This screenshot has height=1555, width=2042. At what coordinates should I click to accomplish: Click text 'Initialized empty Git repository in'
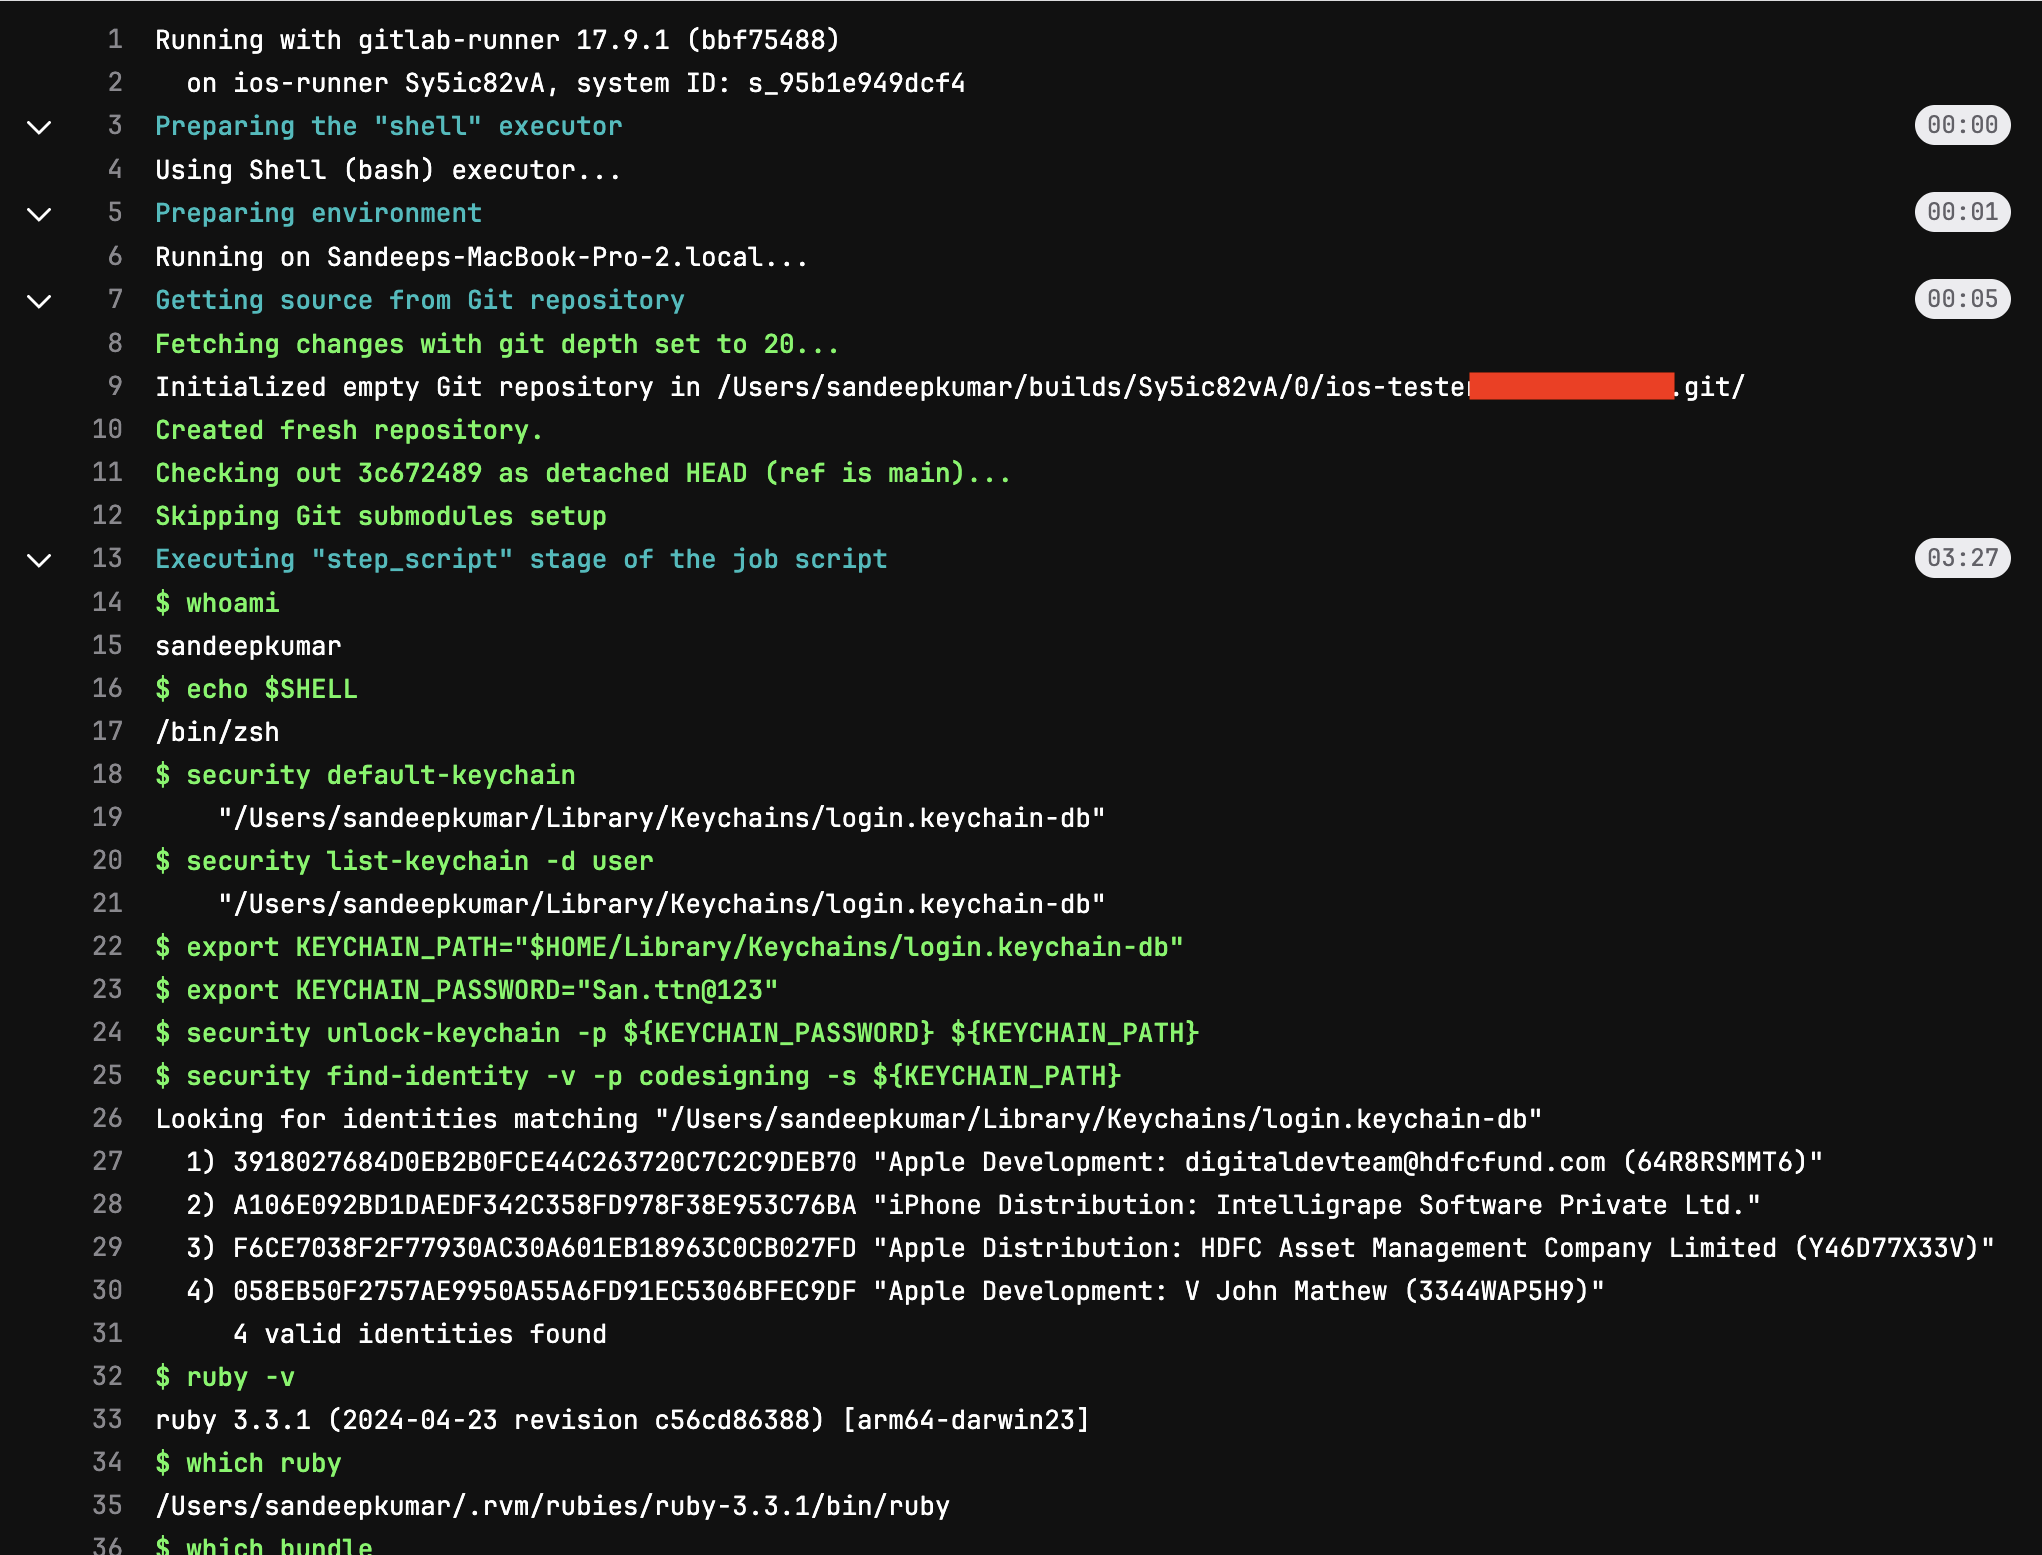click(428, 387)
